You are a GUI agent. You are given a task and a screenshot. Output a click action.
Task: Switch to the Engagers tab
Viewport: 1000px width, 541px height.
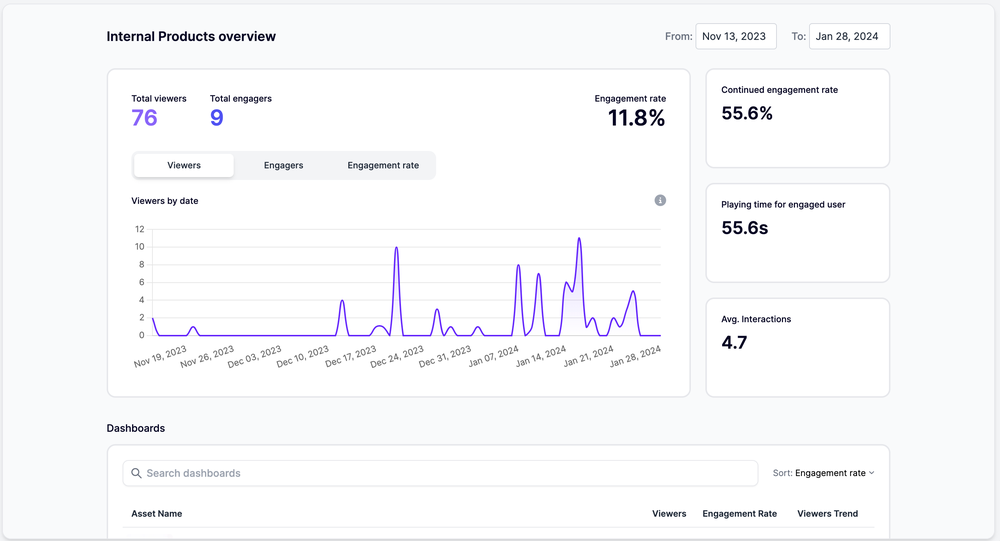pyautogui.click(x=283, y=165)
